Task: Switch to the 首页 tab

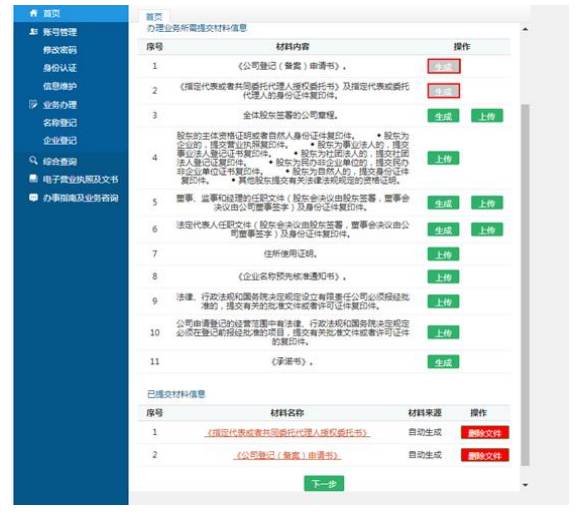Action: coord(154,17)
